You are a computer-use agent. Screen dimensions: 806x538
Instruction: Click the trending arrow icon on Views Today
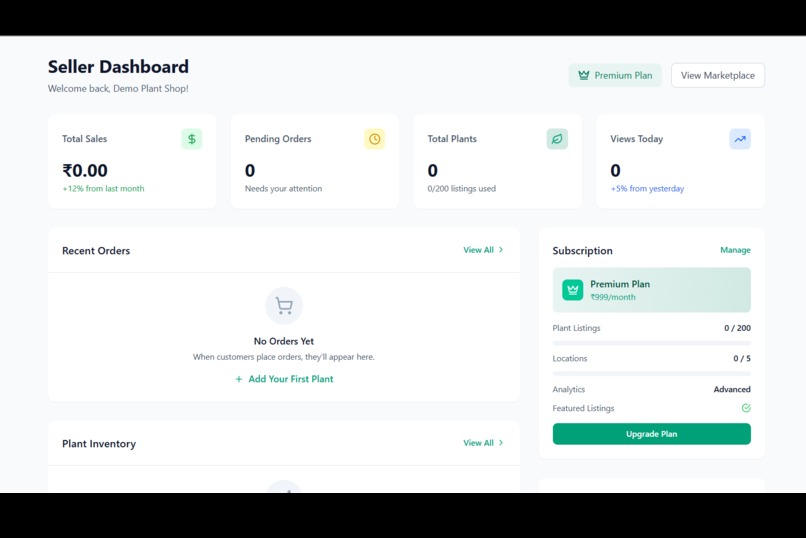[x=740, y=139]
